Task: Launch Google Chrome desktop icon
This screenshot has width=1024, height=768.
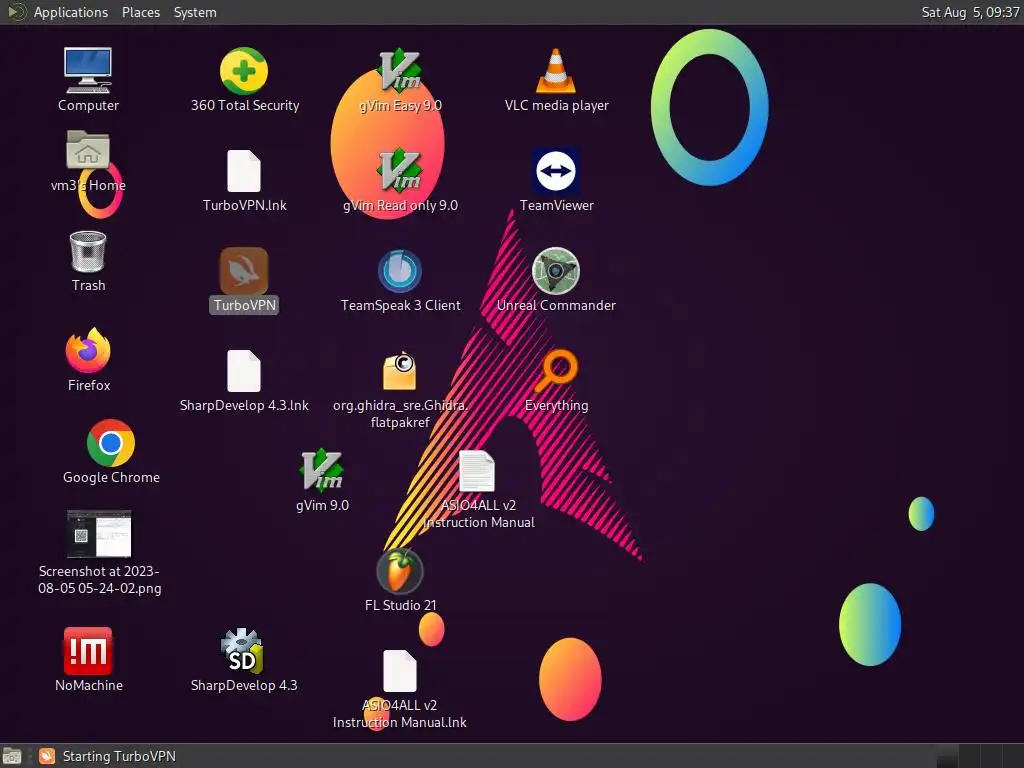Action: tap(111, 443)
